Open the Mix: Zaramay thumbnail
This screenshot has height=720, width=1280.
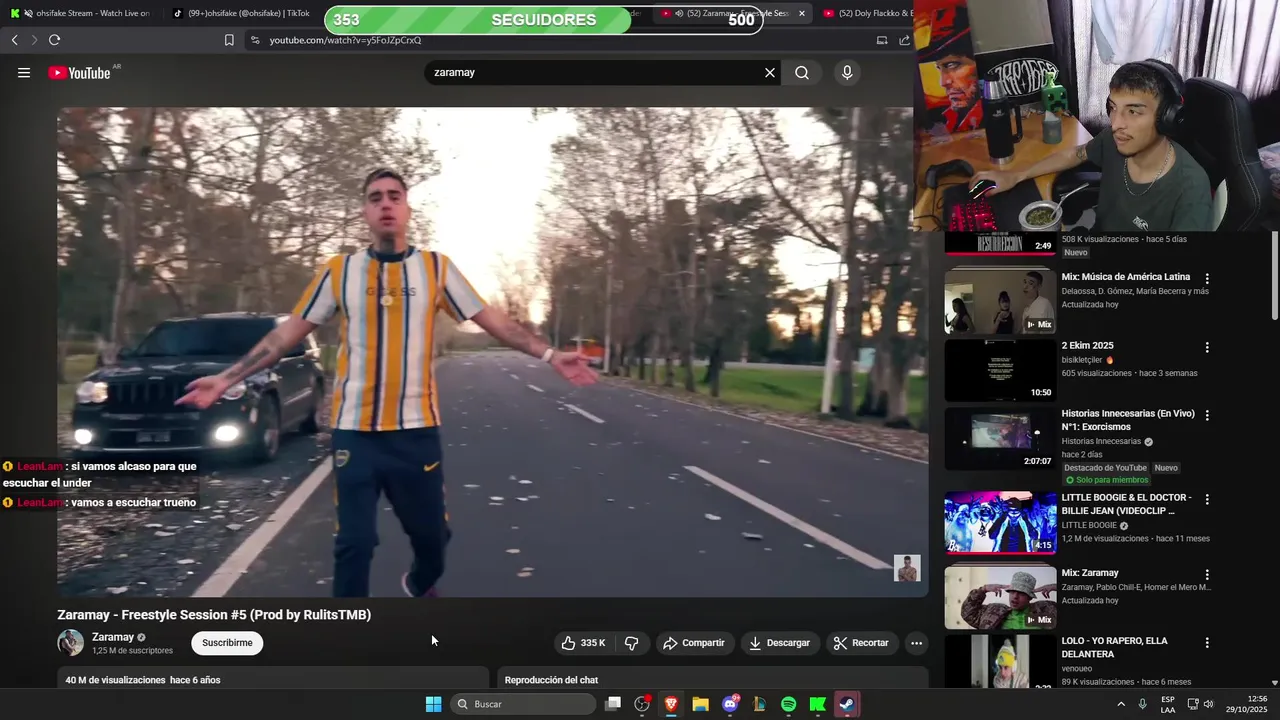click(1000, 598)
